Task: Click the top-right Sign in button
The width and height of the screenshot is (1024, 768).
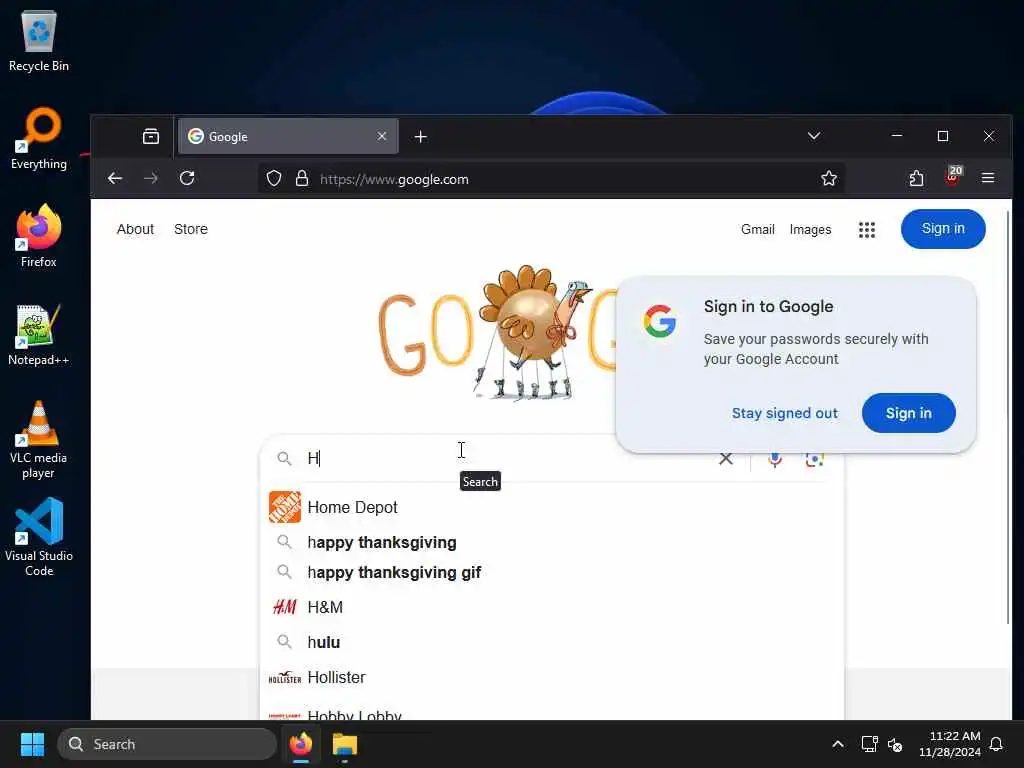Action: pos(943,229)
